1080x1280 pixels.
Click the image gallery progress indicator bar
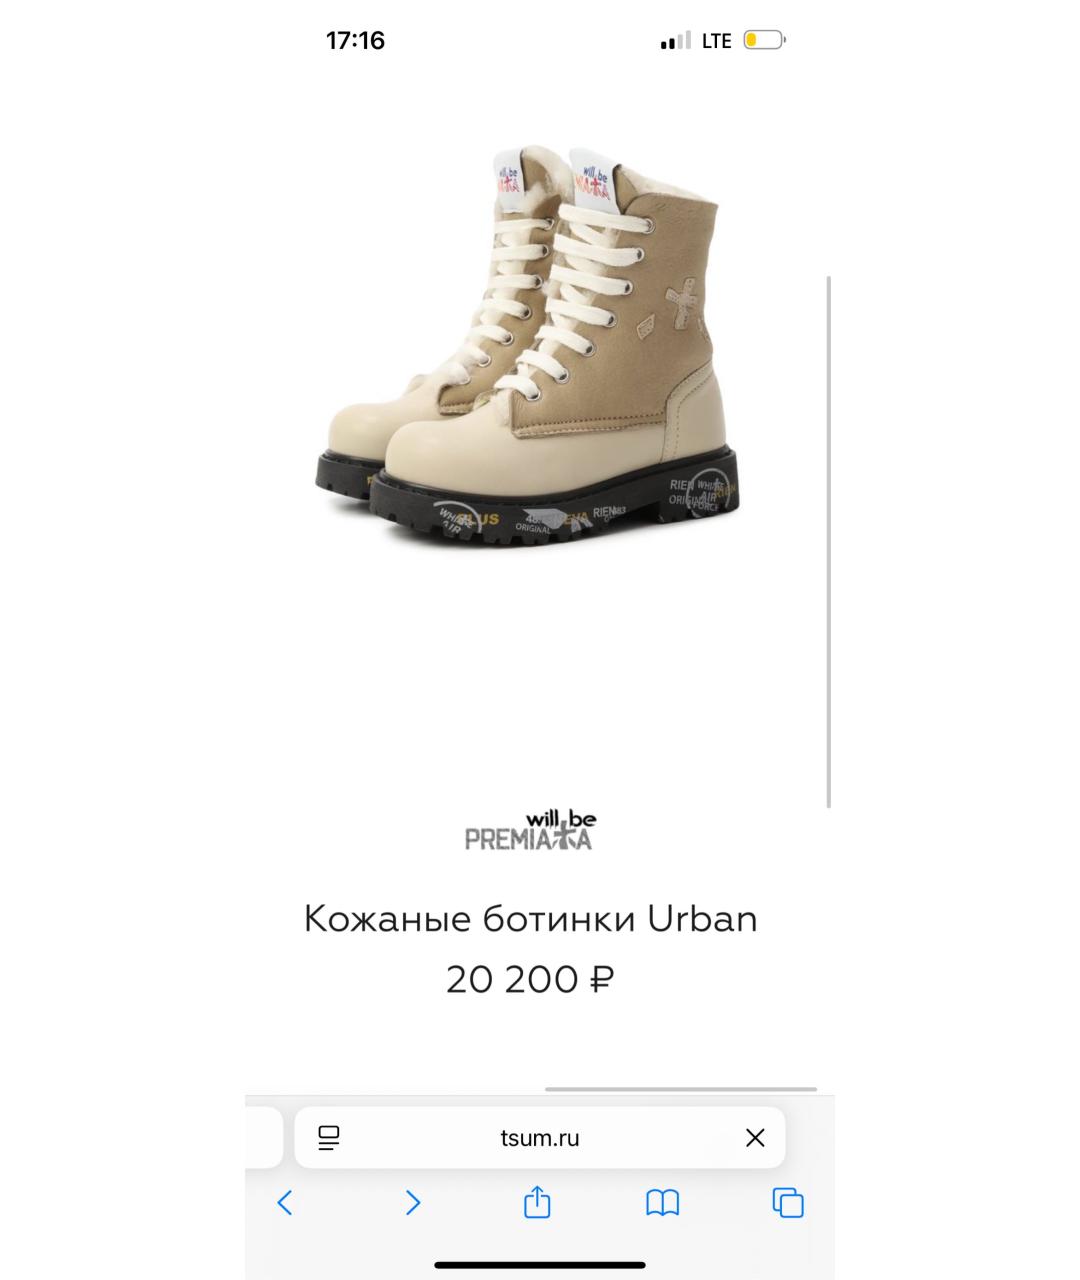pos(681,1089)
